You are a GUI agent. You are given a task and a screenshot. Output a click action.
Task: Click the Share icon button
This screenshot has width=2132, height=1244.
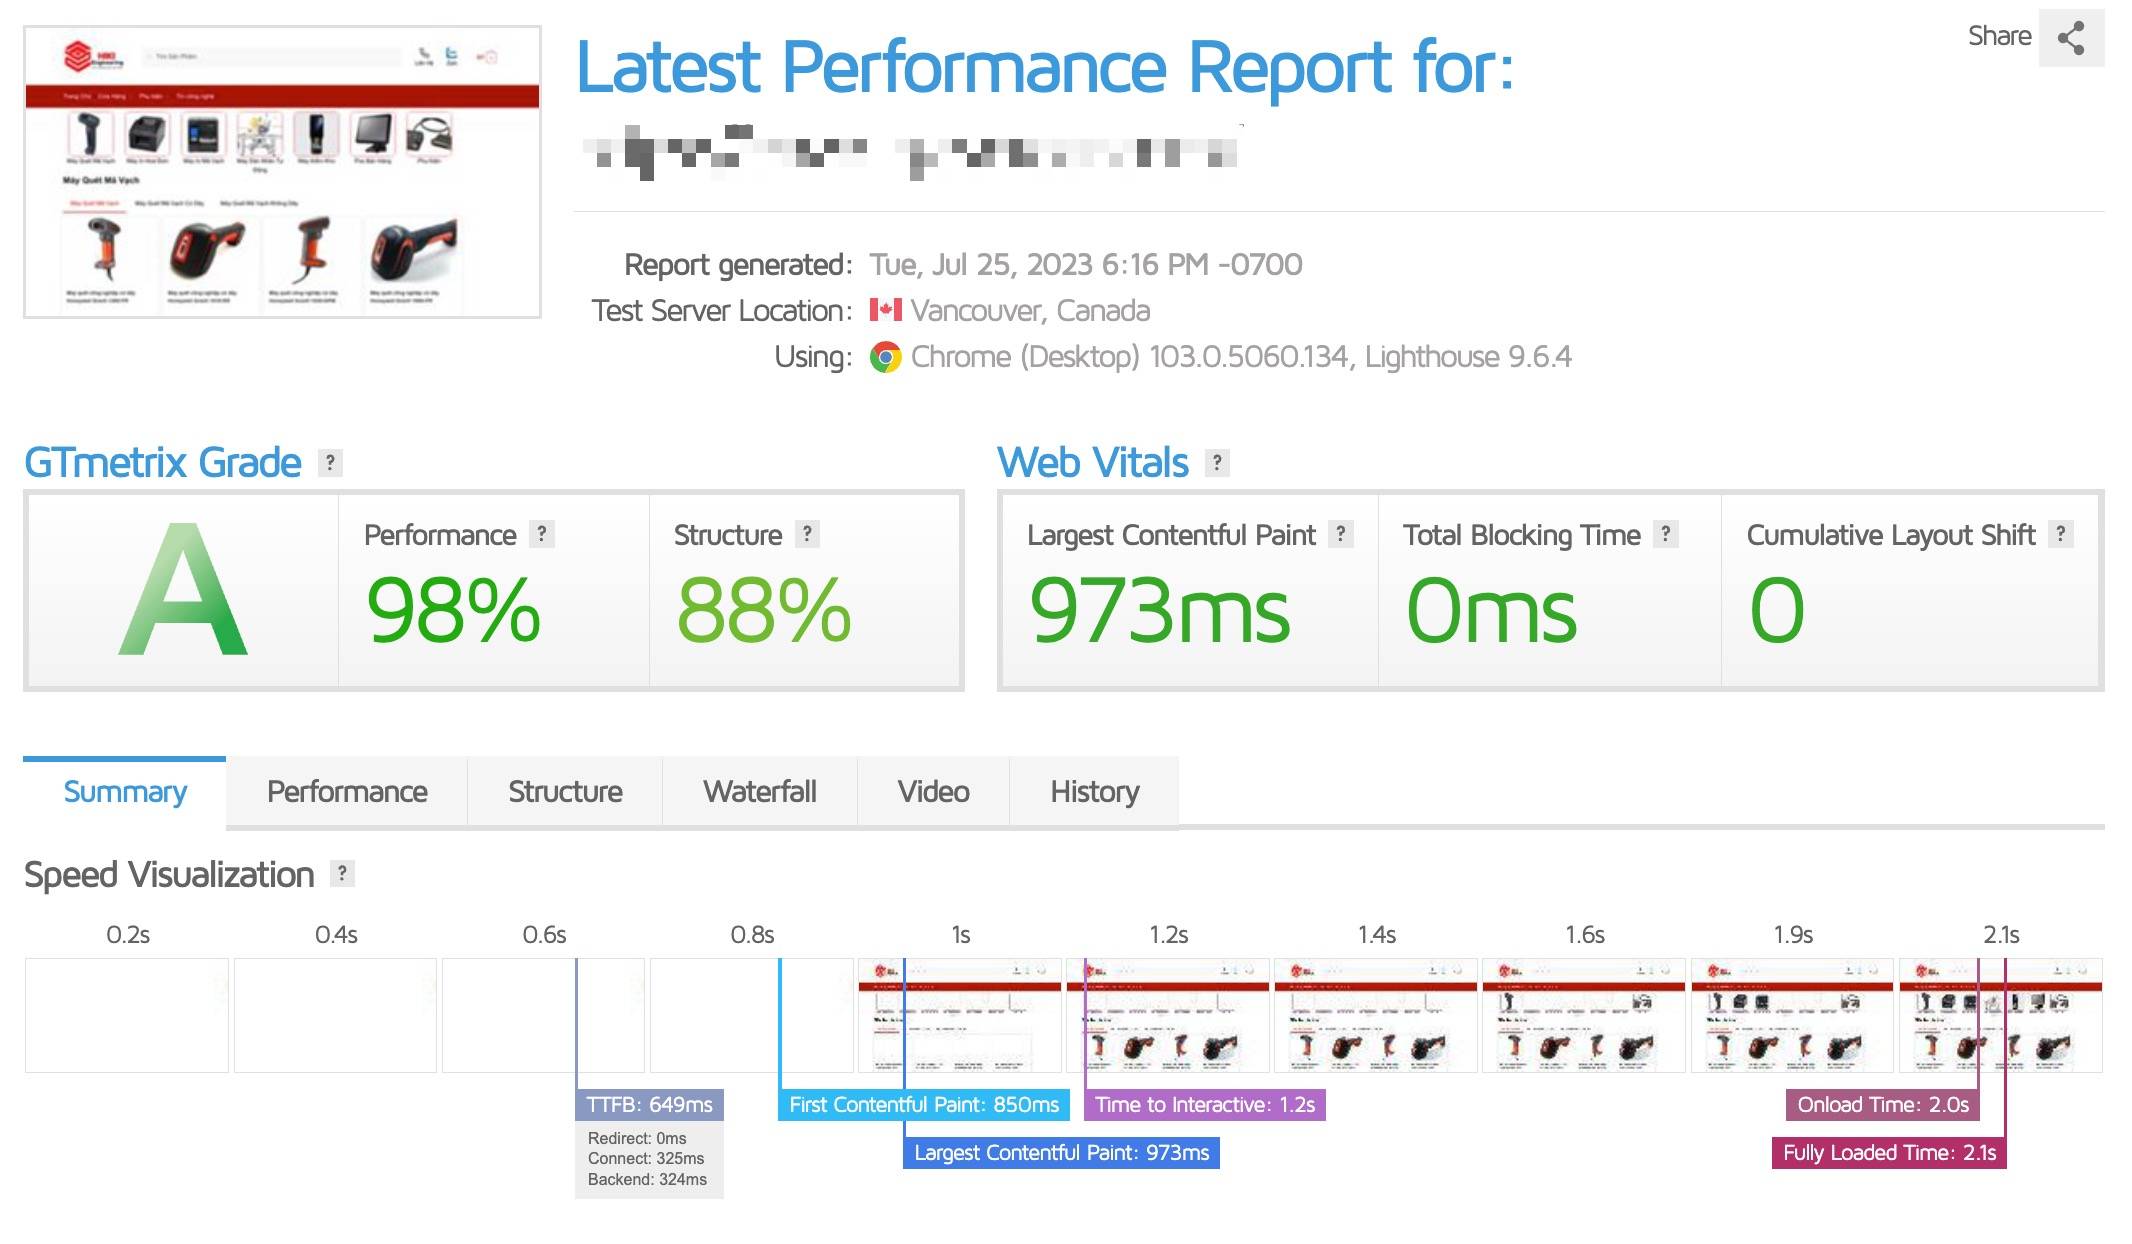pyautogui.click(x=2071, y=38)
